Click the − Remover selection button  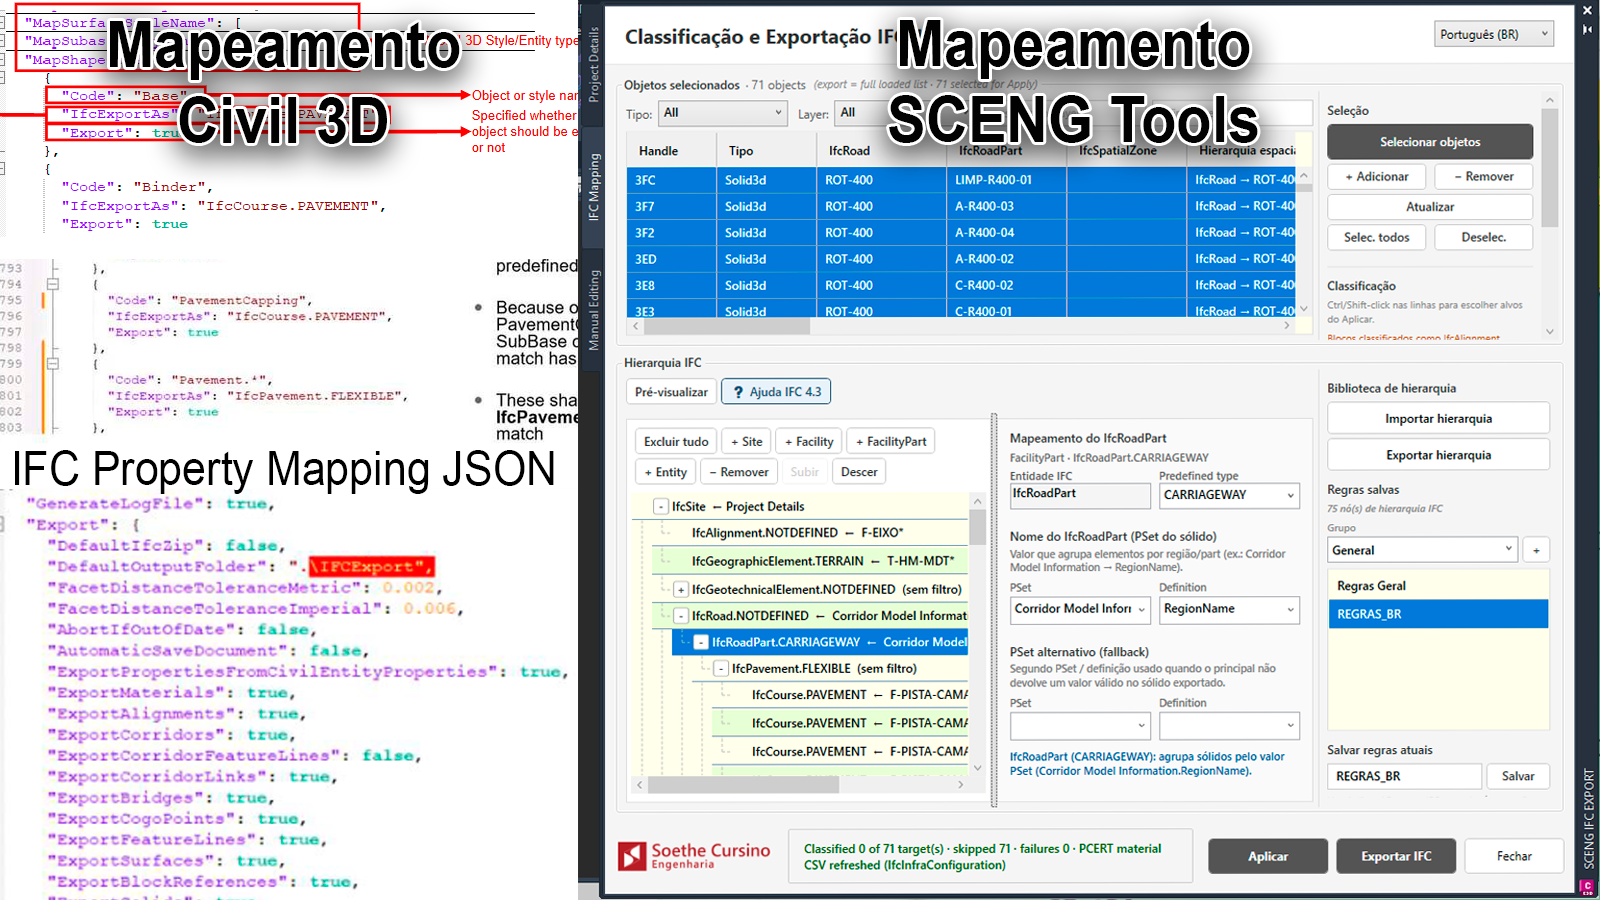(x=1484, y=176)
